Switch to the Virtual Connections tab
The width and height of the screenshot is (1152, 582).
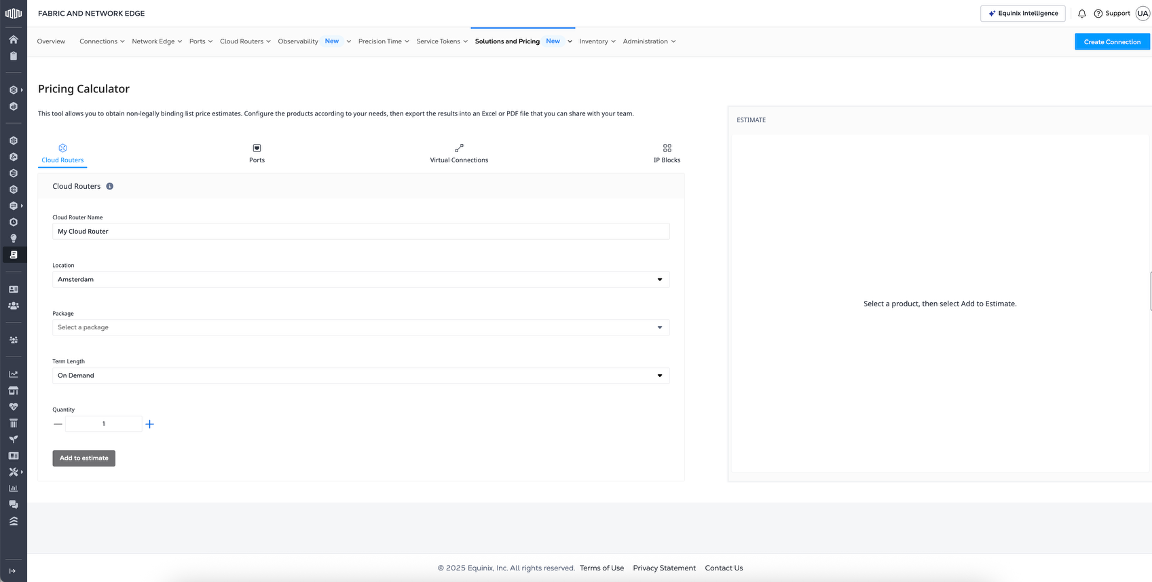(x=459, y=153)
